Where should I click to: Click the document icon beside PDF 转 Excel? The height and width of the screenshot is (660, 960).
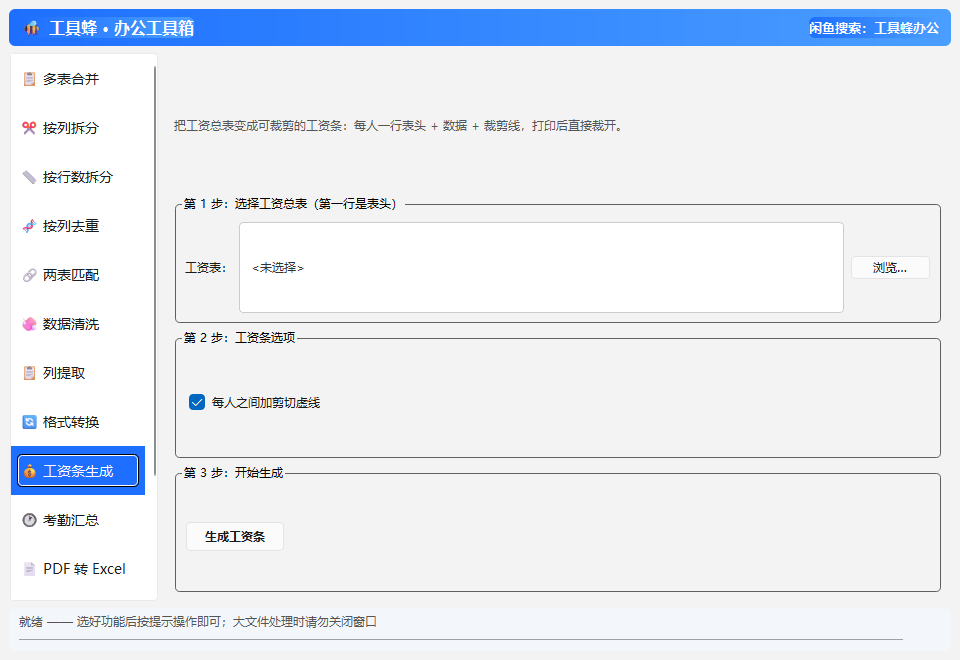tap(29, 569)
